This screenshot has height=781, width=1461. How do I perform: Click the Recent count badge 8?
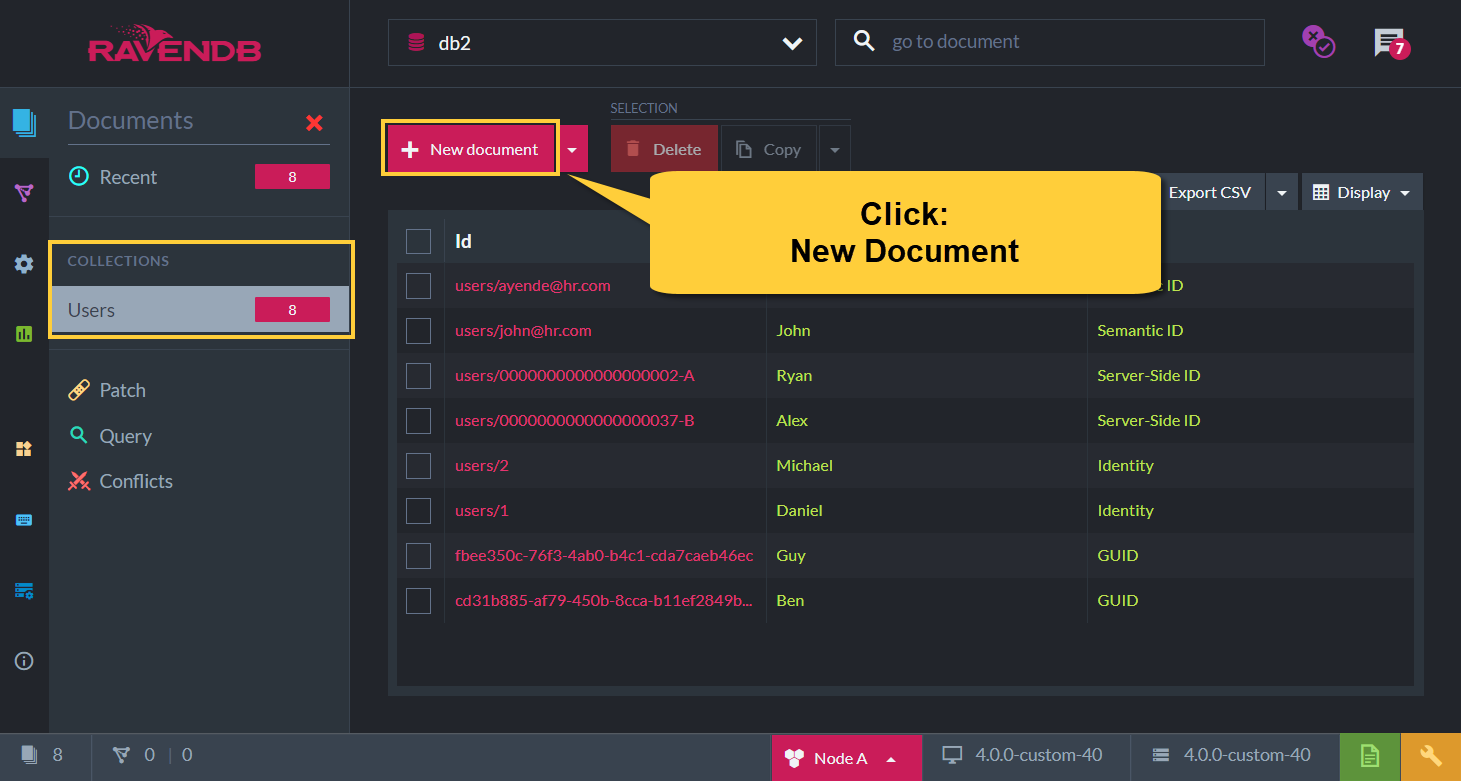click(292, 177)
